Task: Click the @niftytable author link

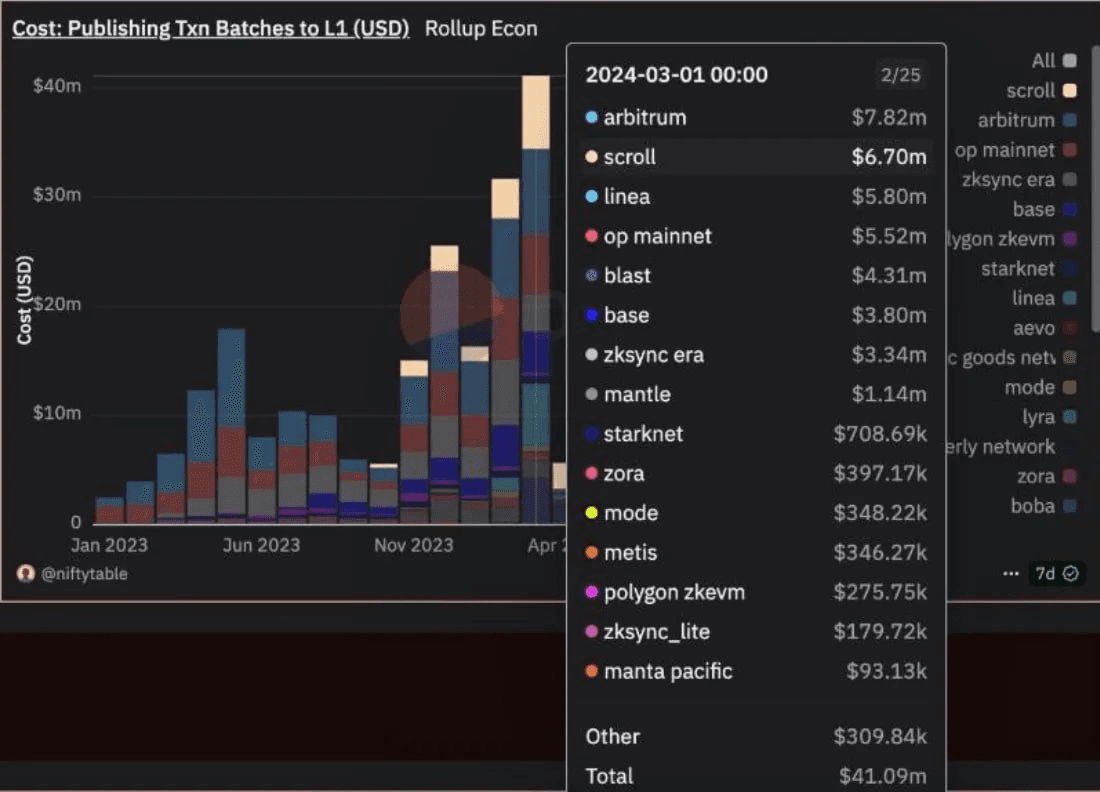Action: [83, 574]
